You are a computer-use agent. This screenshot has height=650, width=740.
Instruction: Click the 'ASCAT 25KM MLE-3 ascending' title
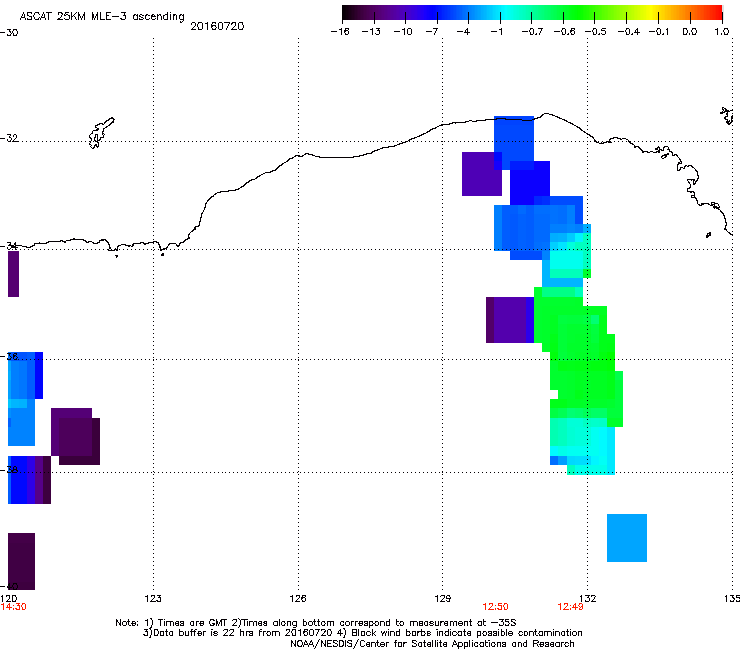point(102,17)
